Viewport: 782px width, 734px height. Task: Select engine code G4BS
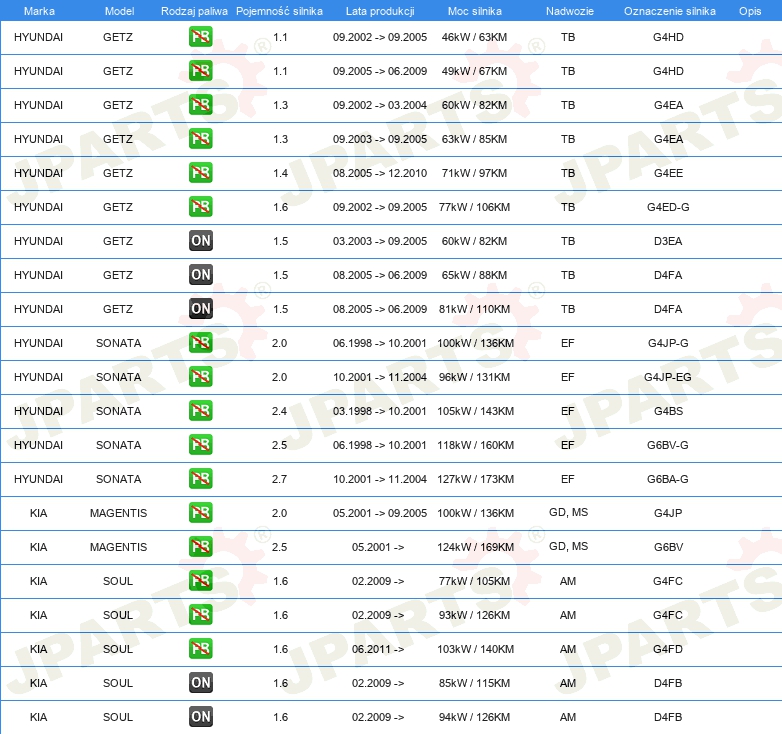[668, 411]
